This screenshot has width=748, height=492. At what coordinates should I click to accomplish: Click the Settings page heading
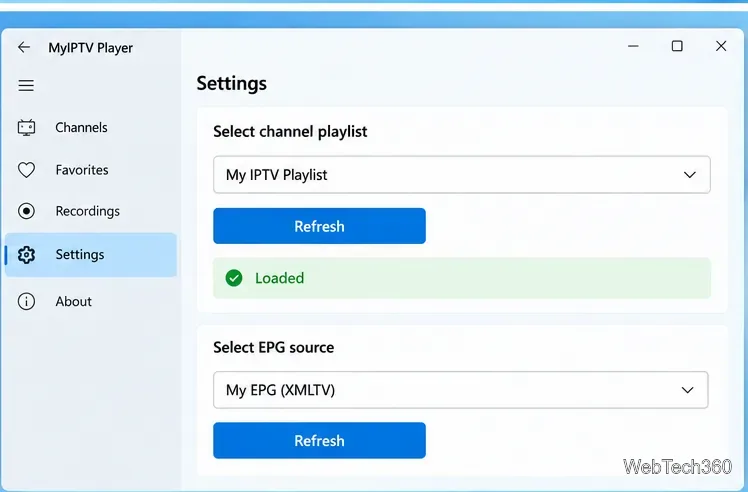[232, 84]
